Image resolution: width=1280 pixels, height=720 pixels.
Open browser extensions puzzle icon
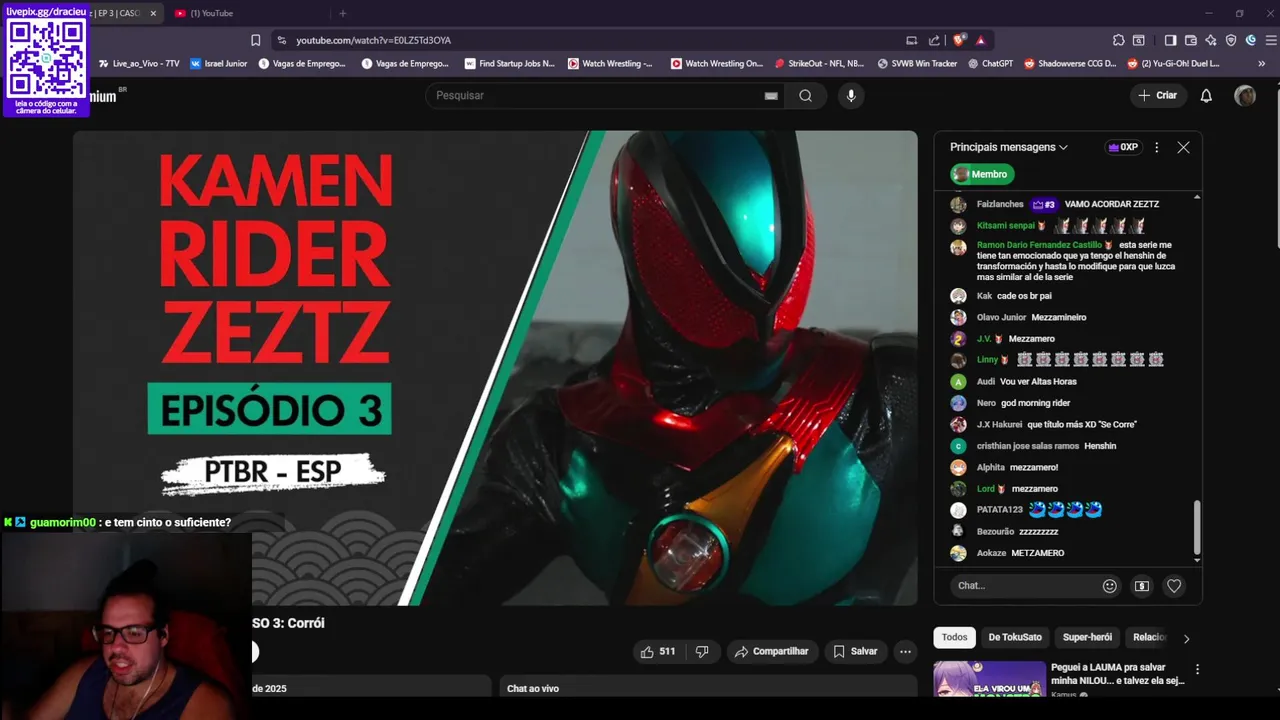[x=1118, y=40]
